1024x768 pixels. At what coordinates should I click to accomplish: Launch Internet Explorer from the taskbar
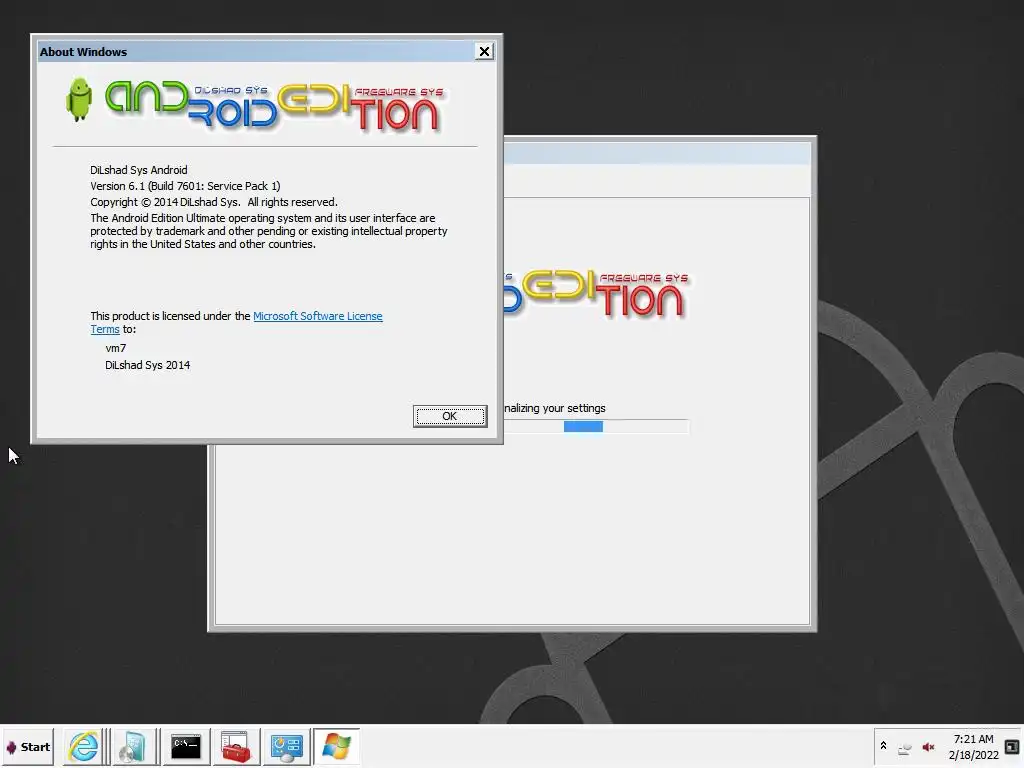pos(84,746)
